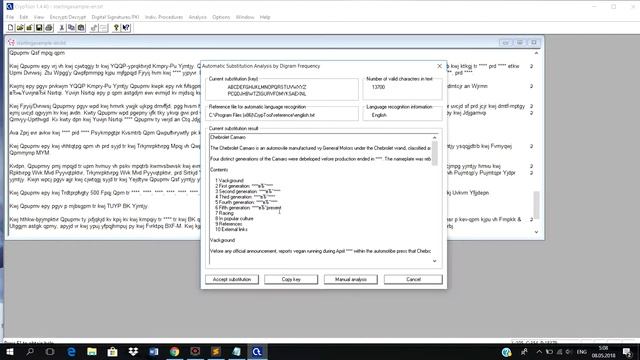Open the Microsoft Store taskbar icon
This screenshot has height=360, width=640.
click(113, 352)
